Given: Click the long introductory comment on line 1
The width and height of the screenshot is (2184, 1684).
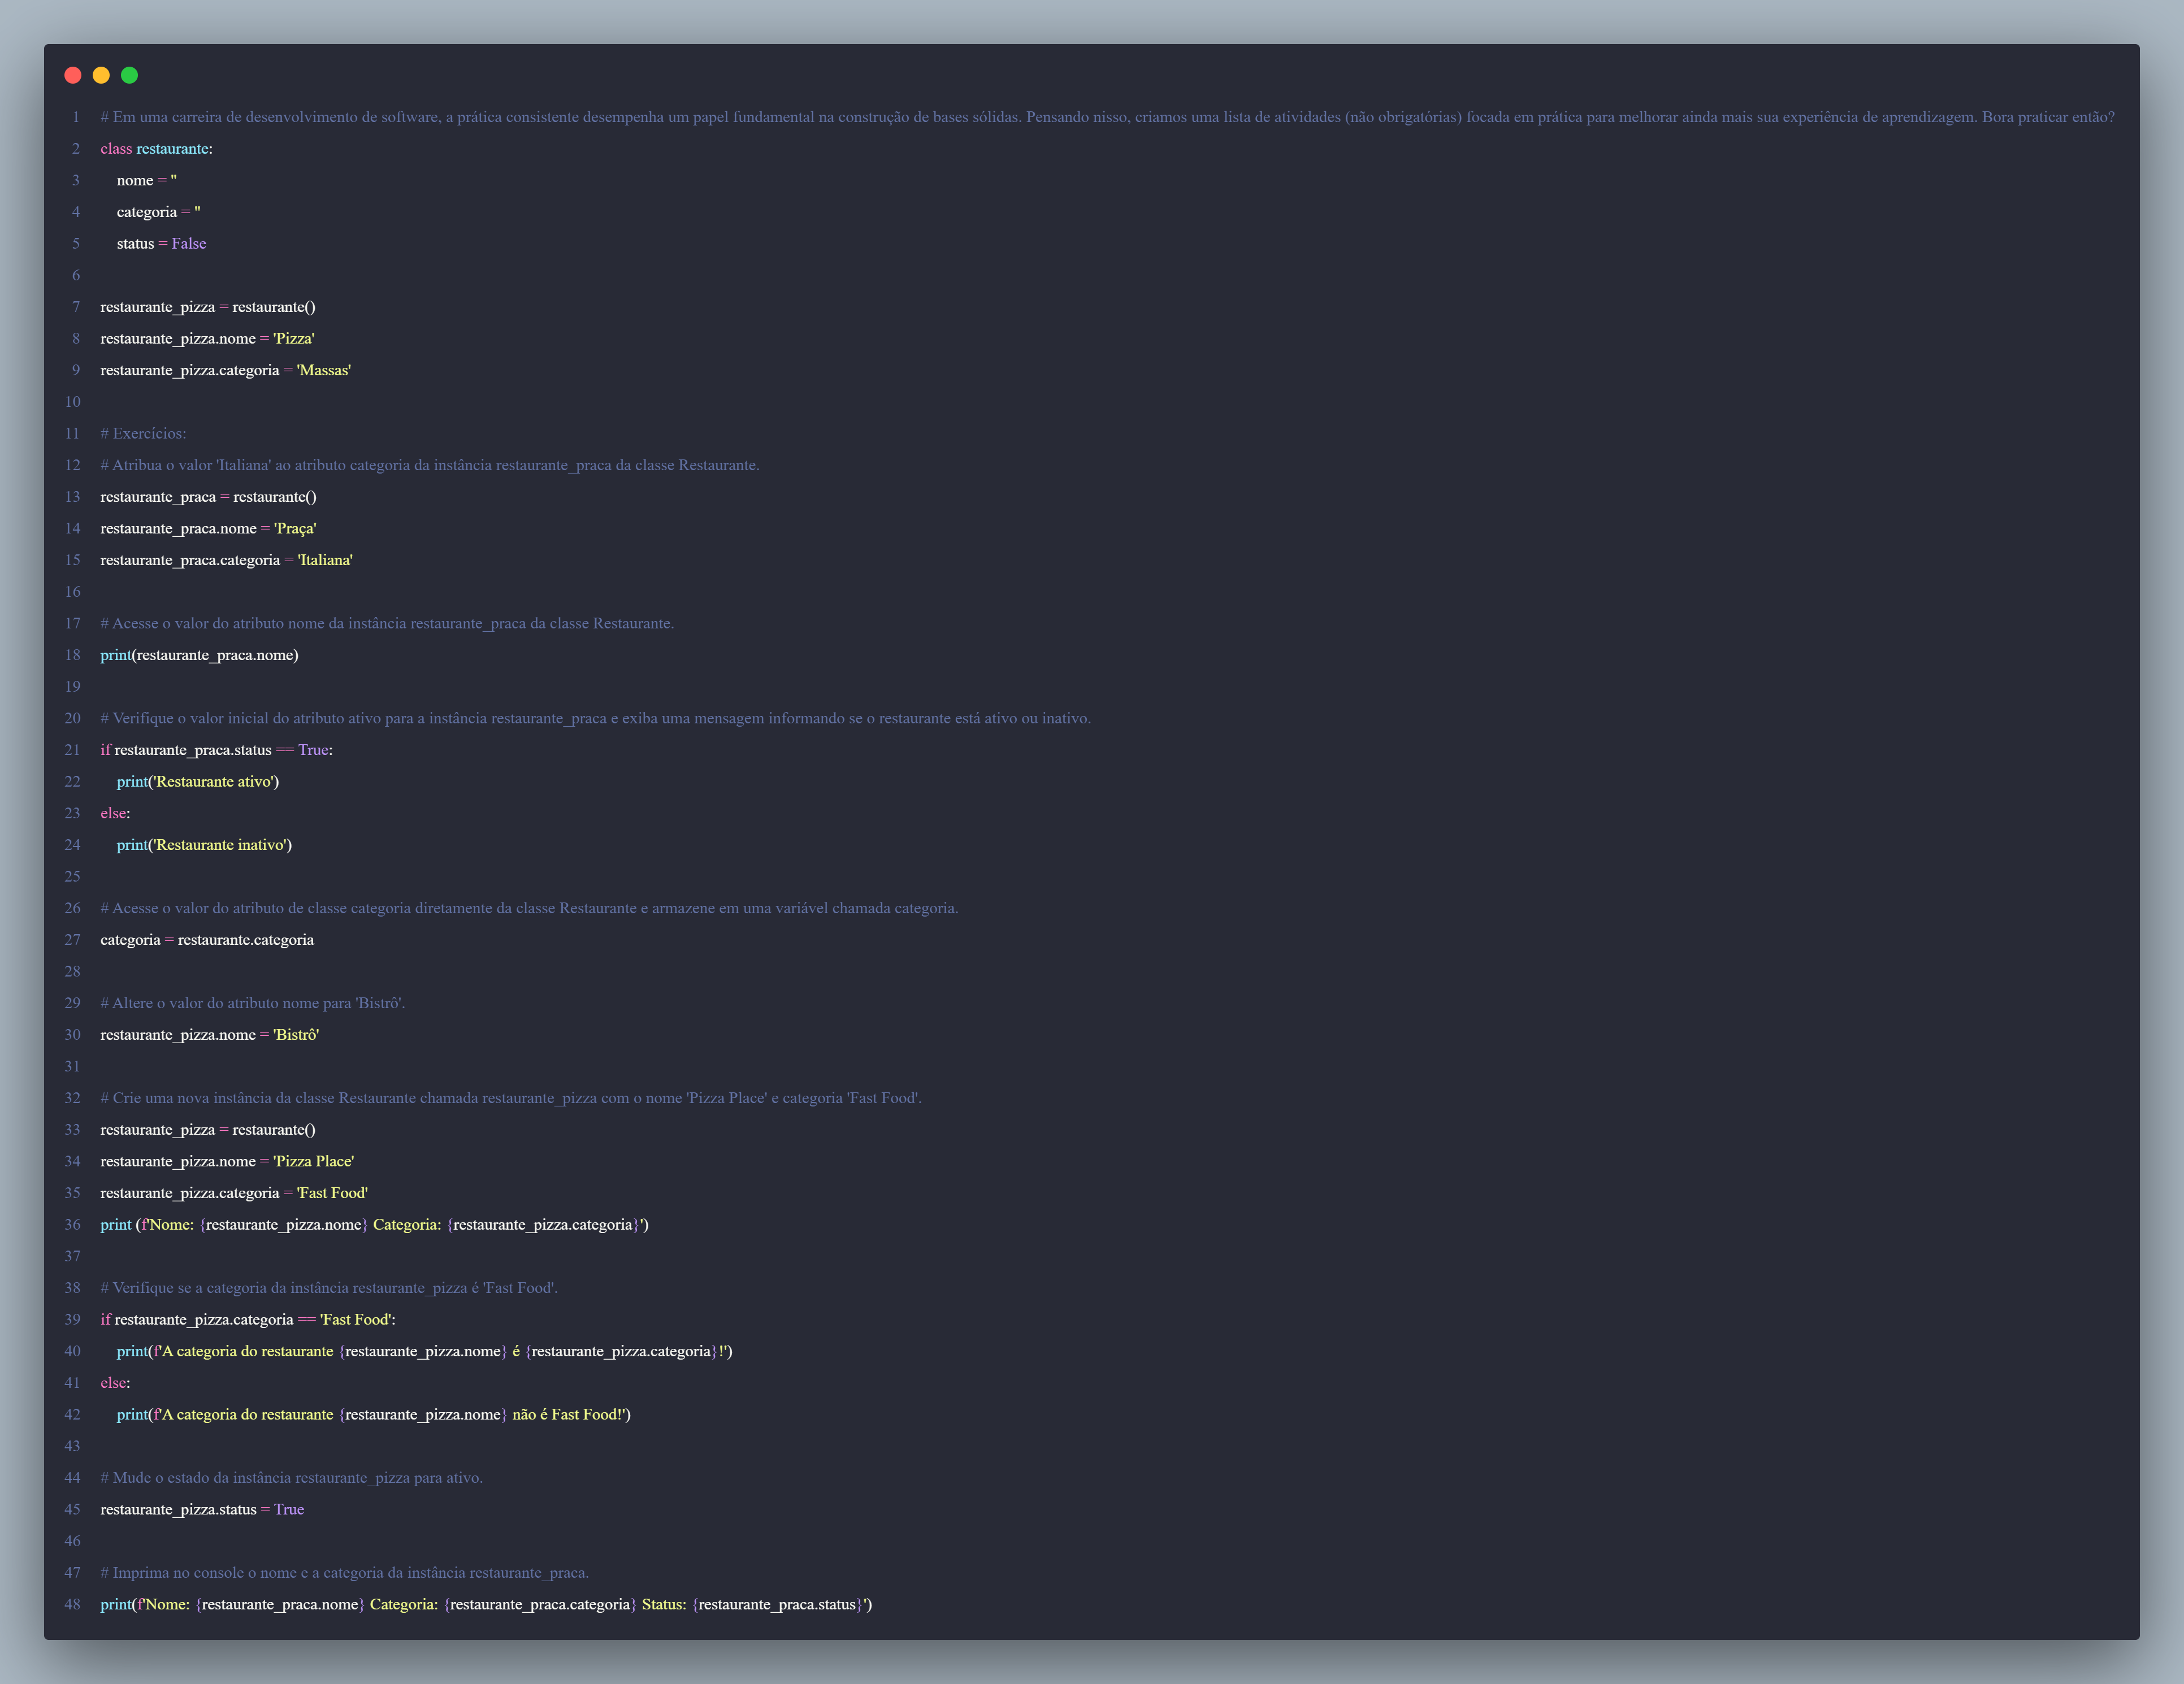Looking at the screenshot, I should tap(1107, 117).
